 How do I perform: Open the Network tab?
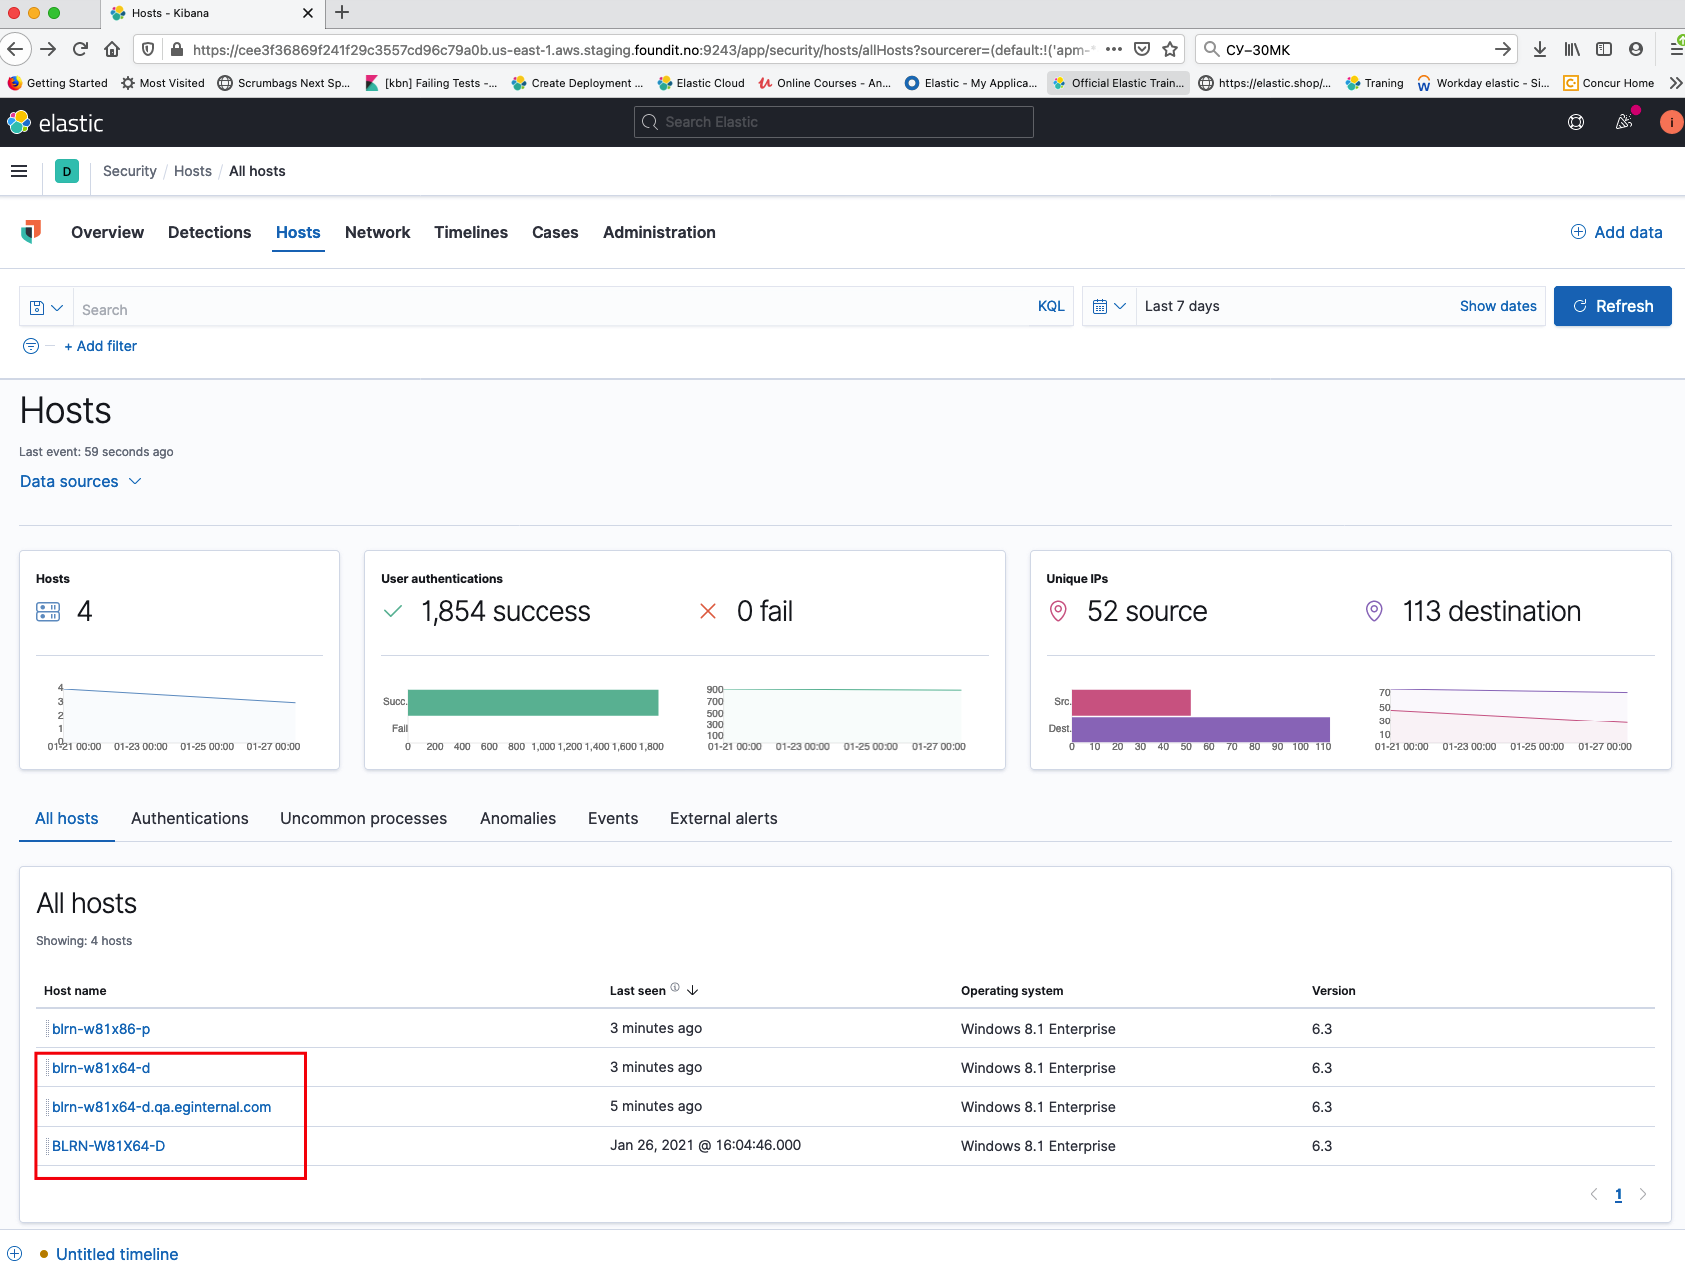(377, 232)
